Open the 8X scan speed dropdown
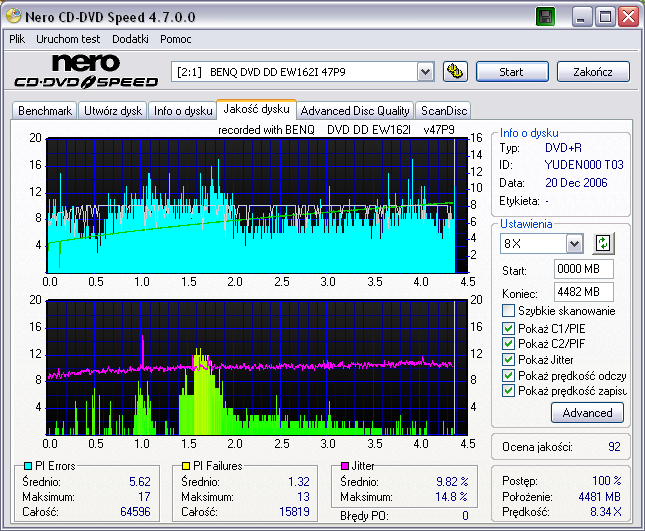The image size is (645, 531). tap(574, 244)
